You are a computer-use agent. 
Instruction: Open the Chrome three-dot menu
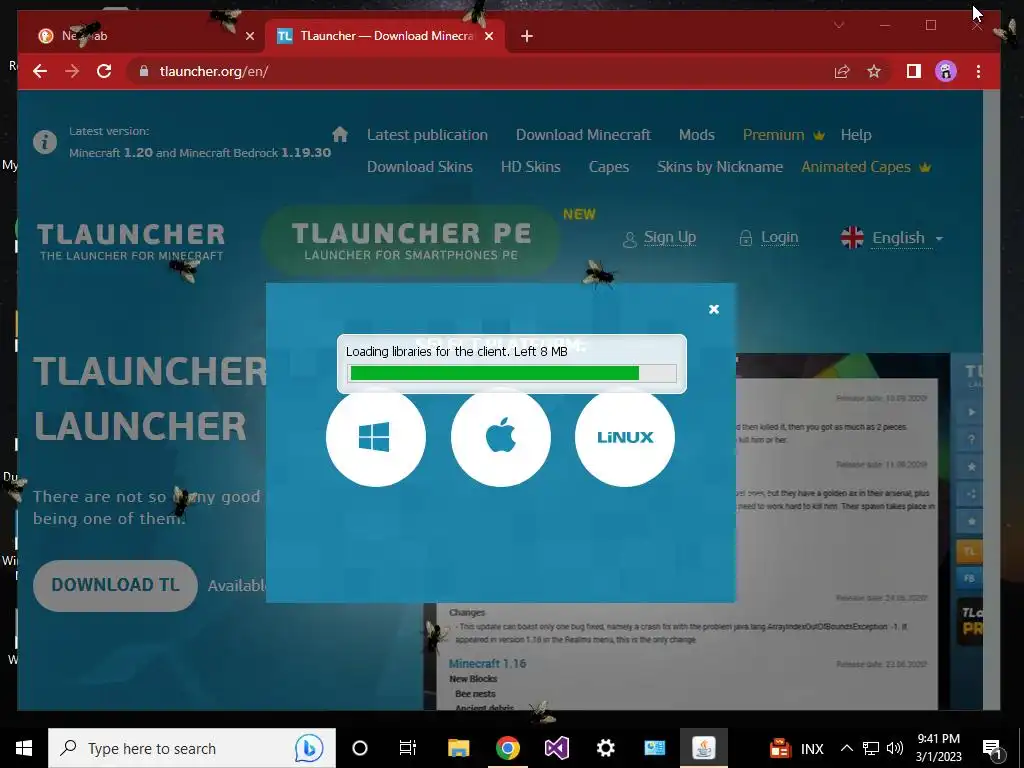click(x=978, y=71)
